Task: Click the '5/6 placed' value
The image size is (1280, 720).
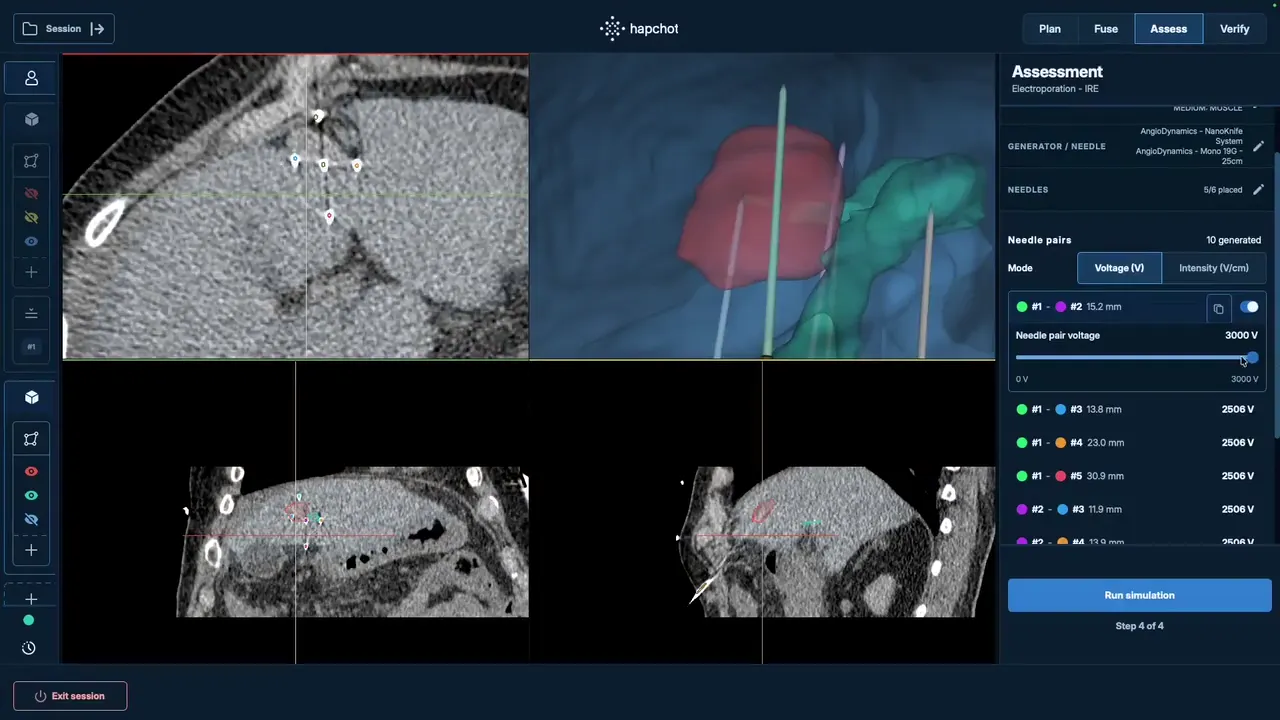Action: click(1223, 189)
